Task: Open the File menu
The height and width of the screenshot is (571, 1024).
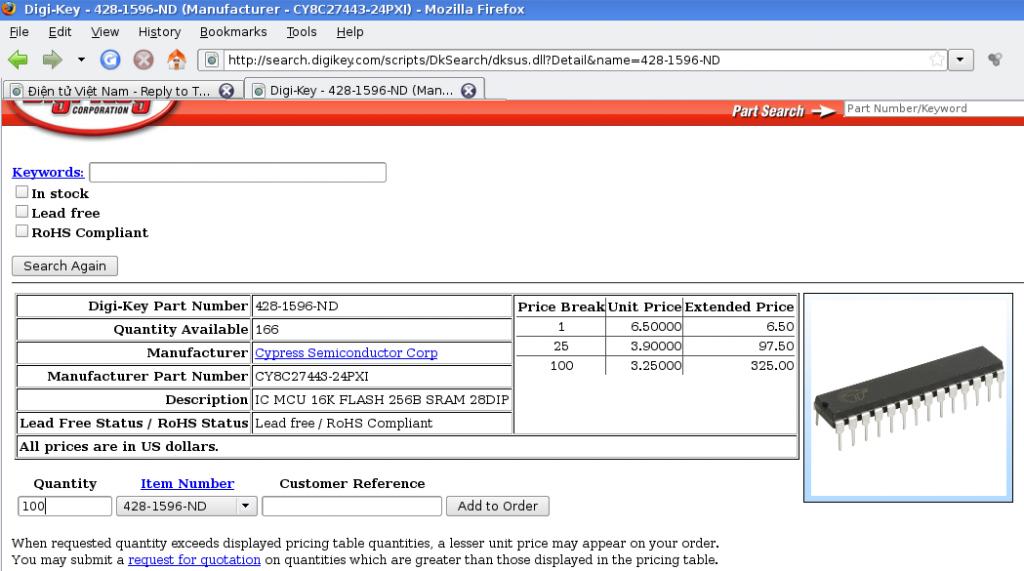Action: pyautogui.click(x=19, y=31)
